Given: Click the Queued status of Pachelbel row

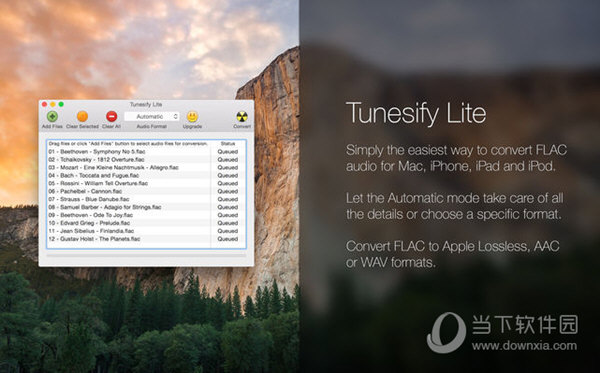Looking at the screenshot, I should tap(228, 191).
